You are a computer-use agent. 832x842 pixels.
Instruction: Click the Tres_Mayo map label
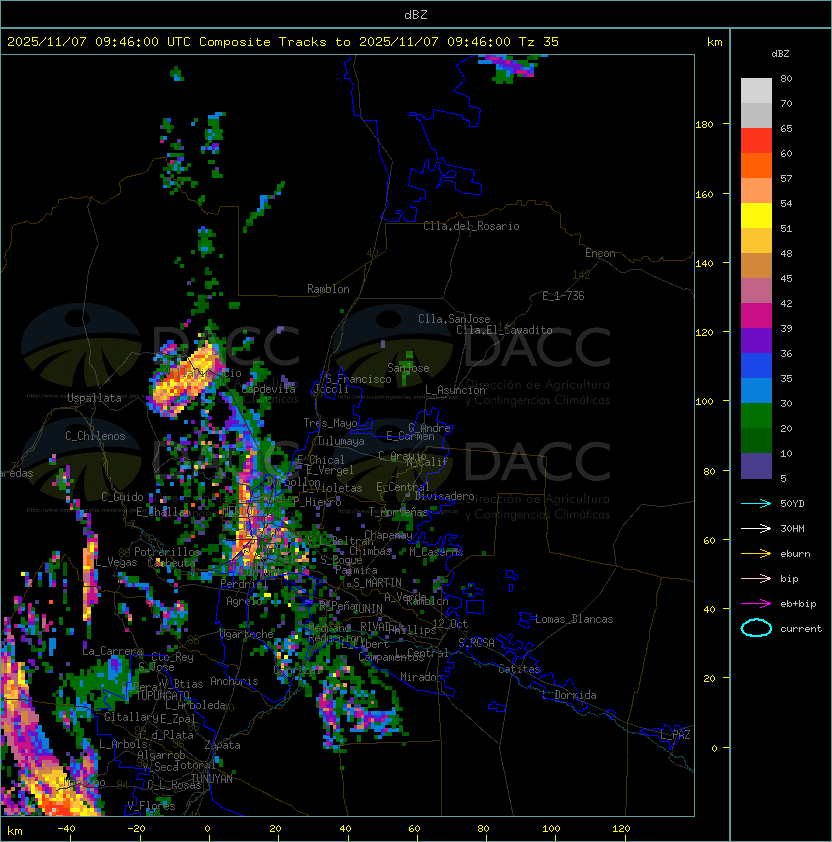(x=330, y=423)
